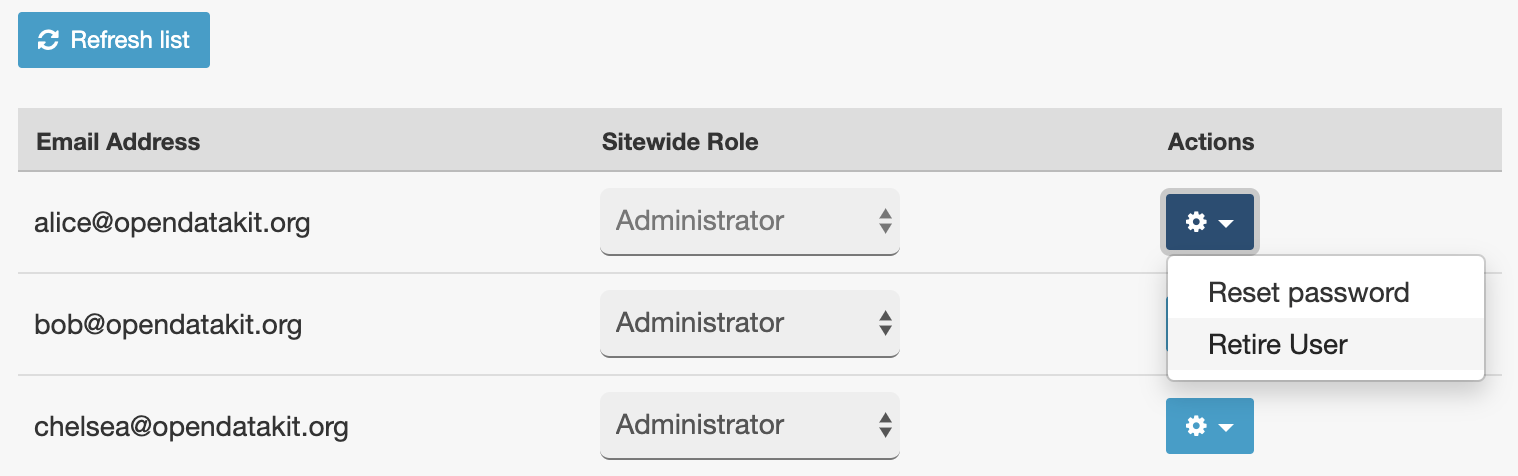Click the circular arrows refresh icon
The height and width of the screenshot is (476, 1518).
[x=47, y=40]
